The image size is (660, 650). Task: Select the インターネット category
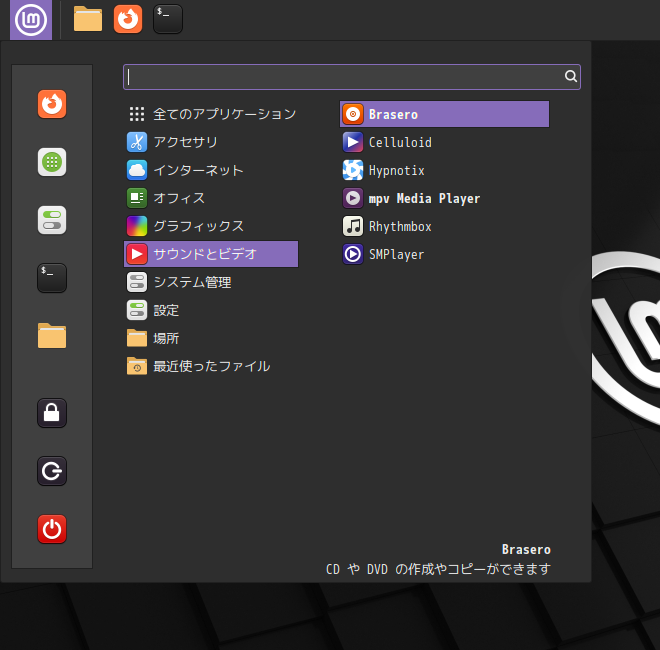pos(212,170)
